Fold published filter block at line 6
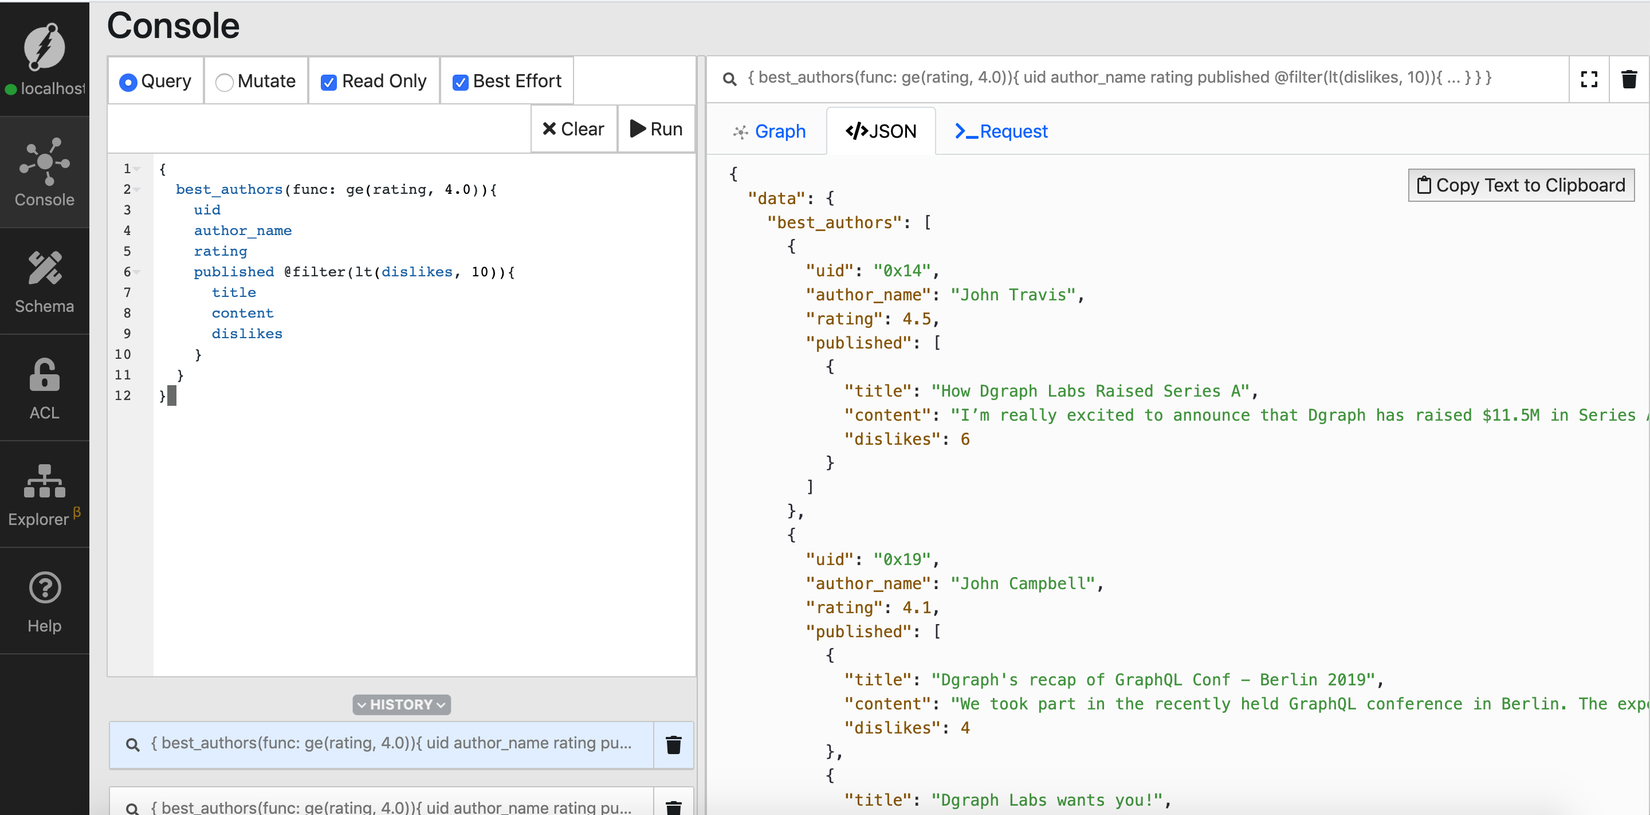 click(138, 272)
